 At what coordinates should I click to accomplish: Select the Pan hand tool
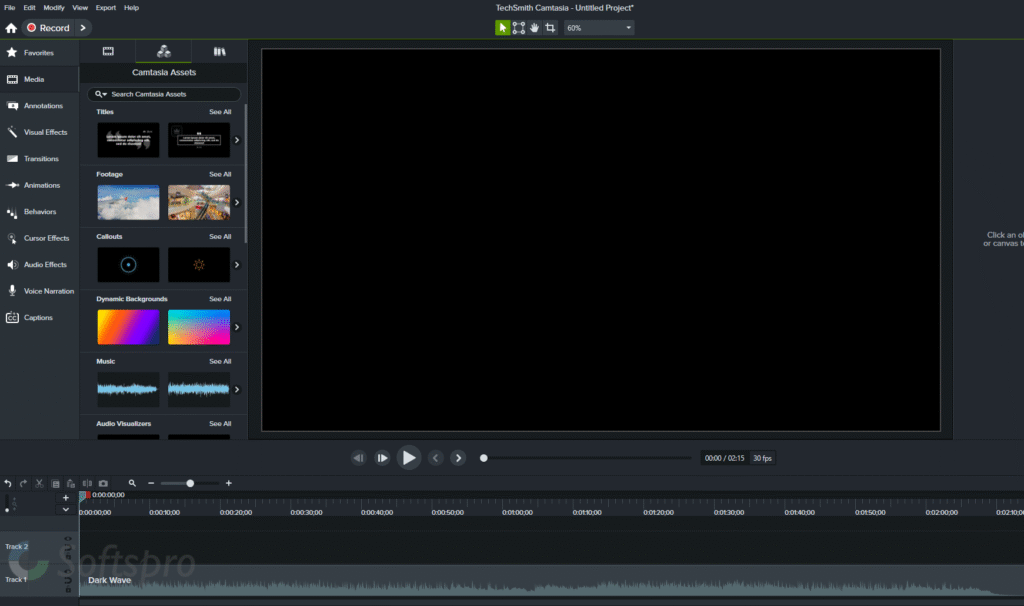[534, 28]
